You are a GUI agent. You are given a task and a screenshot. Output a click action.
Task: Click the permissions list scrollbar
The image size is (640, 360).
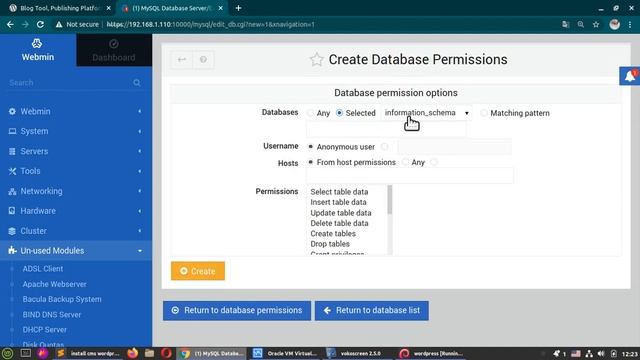390,200
